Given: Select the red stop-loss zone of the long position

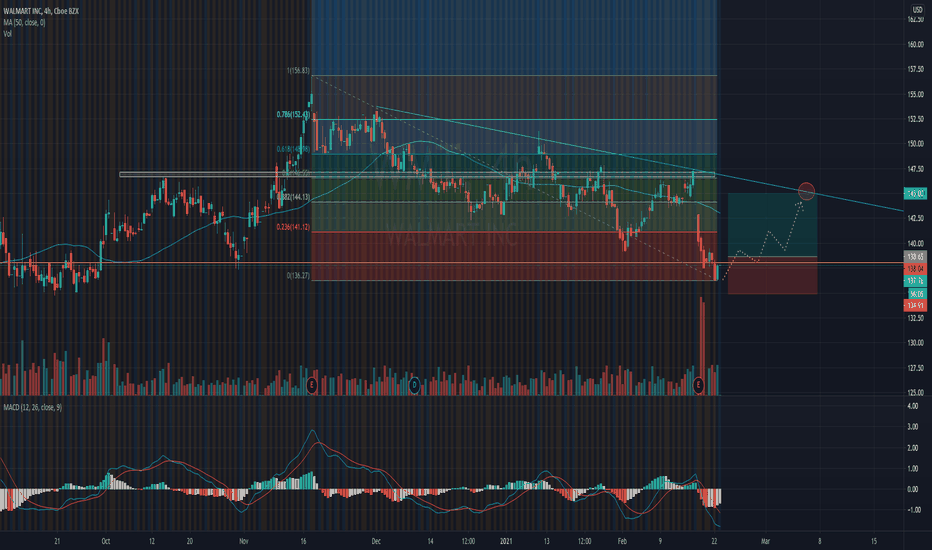Looking at the screenshot, I should point(773,275).
